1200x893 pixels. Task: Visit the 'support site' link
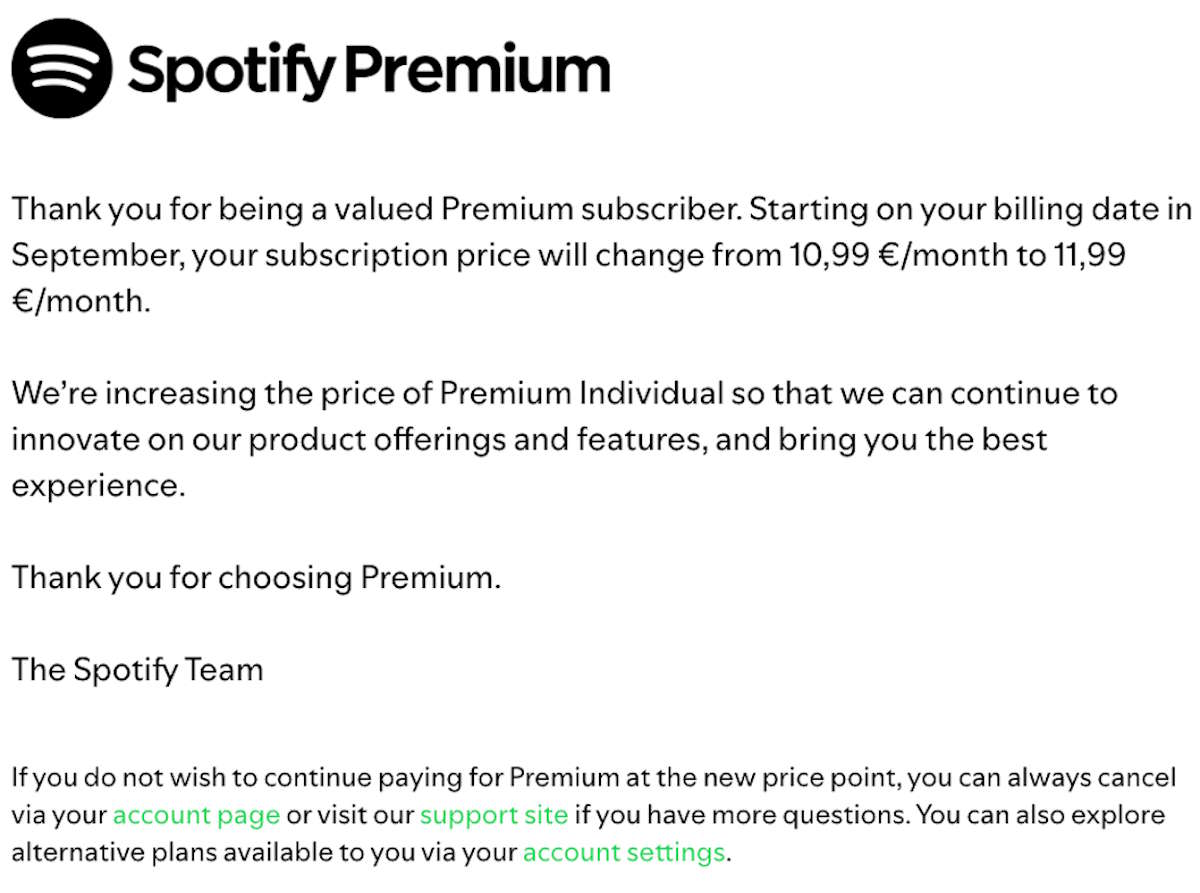(493, 815)
